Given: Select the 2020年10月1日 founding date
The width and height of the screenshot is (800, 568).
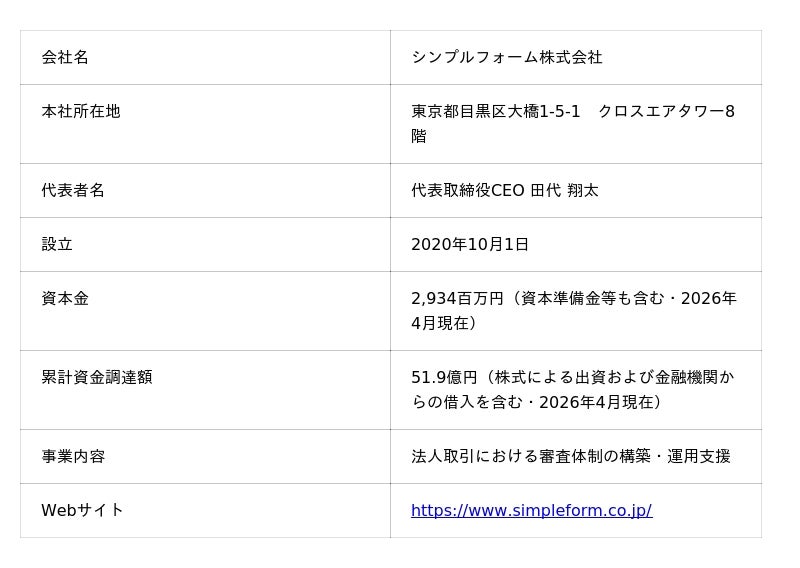Looking at the screenshot, I should click(470, 245).
